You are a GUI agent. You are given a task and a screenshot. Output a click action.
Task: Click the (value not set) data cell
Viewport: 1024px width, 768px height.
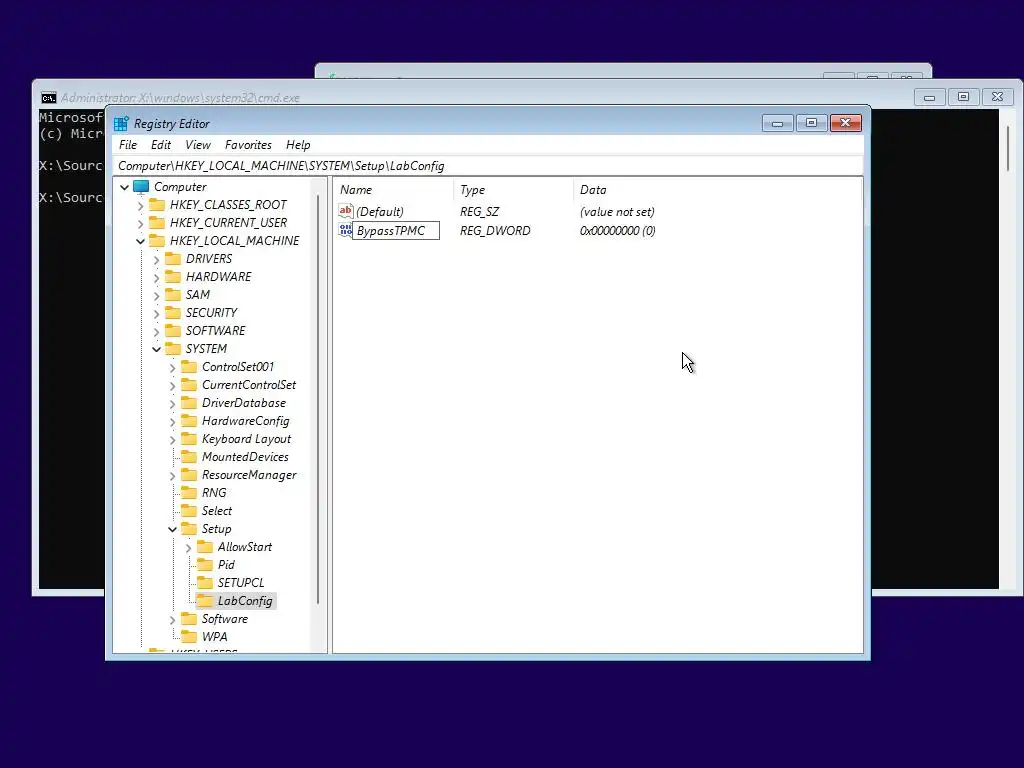(617, 212)
